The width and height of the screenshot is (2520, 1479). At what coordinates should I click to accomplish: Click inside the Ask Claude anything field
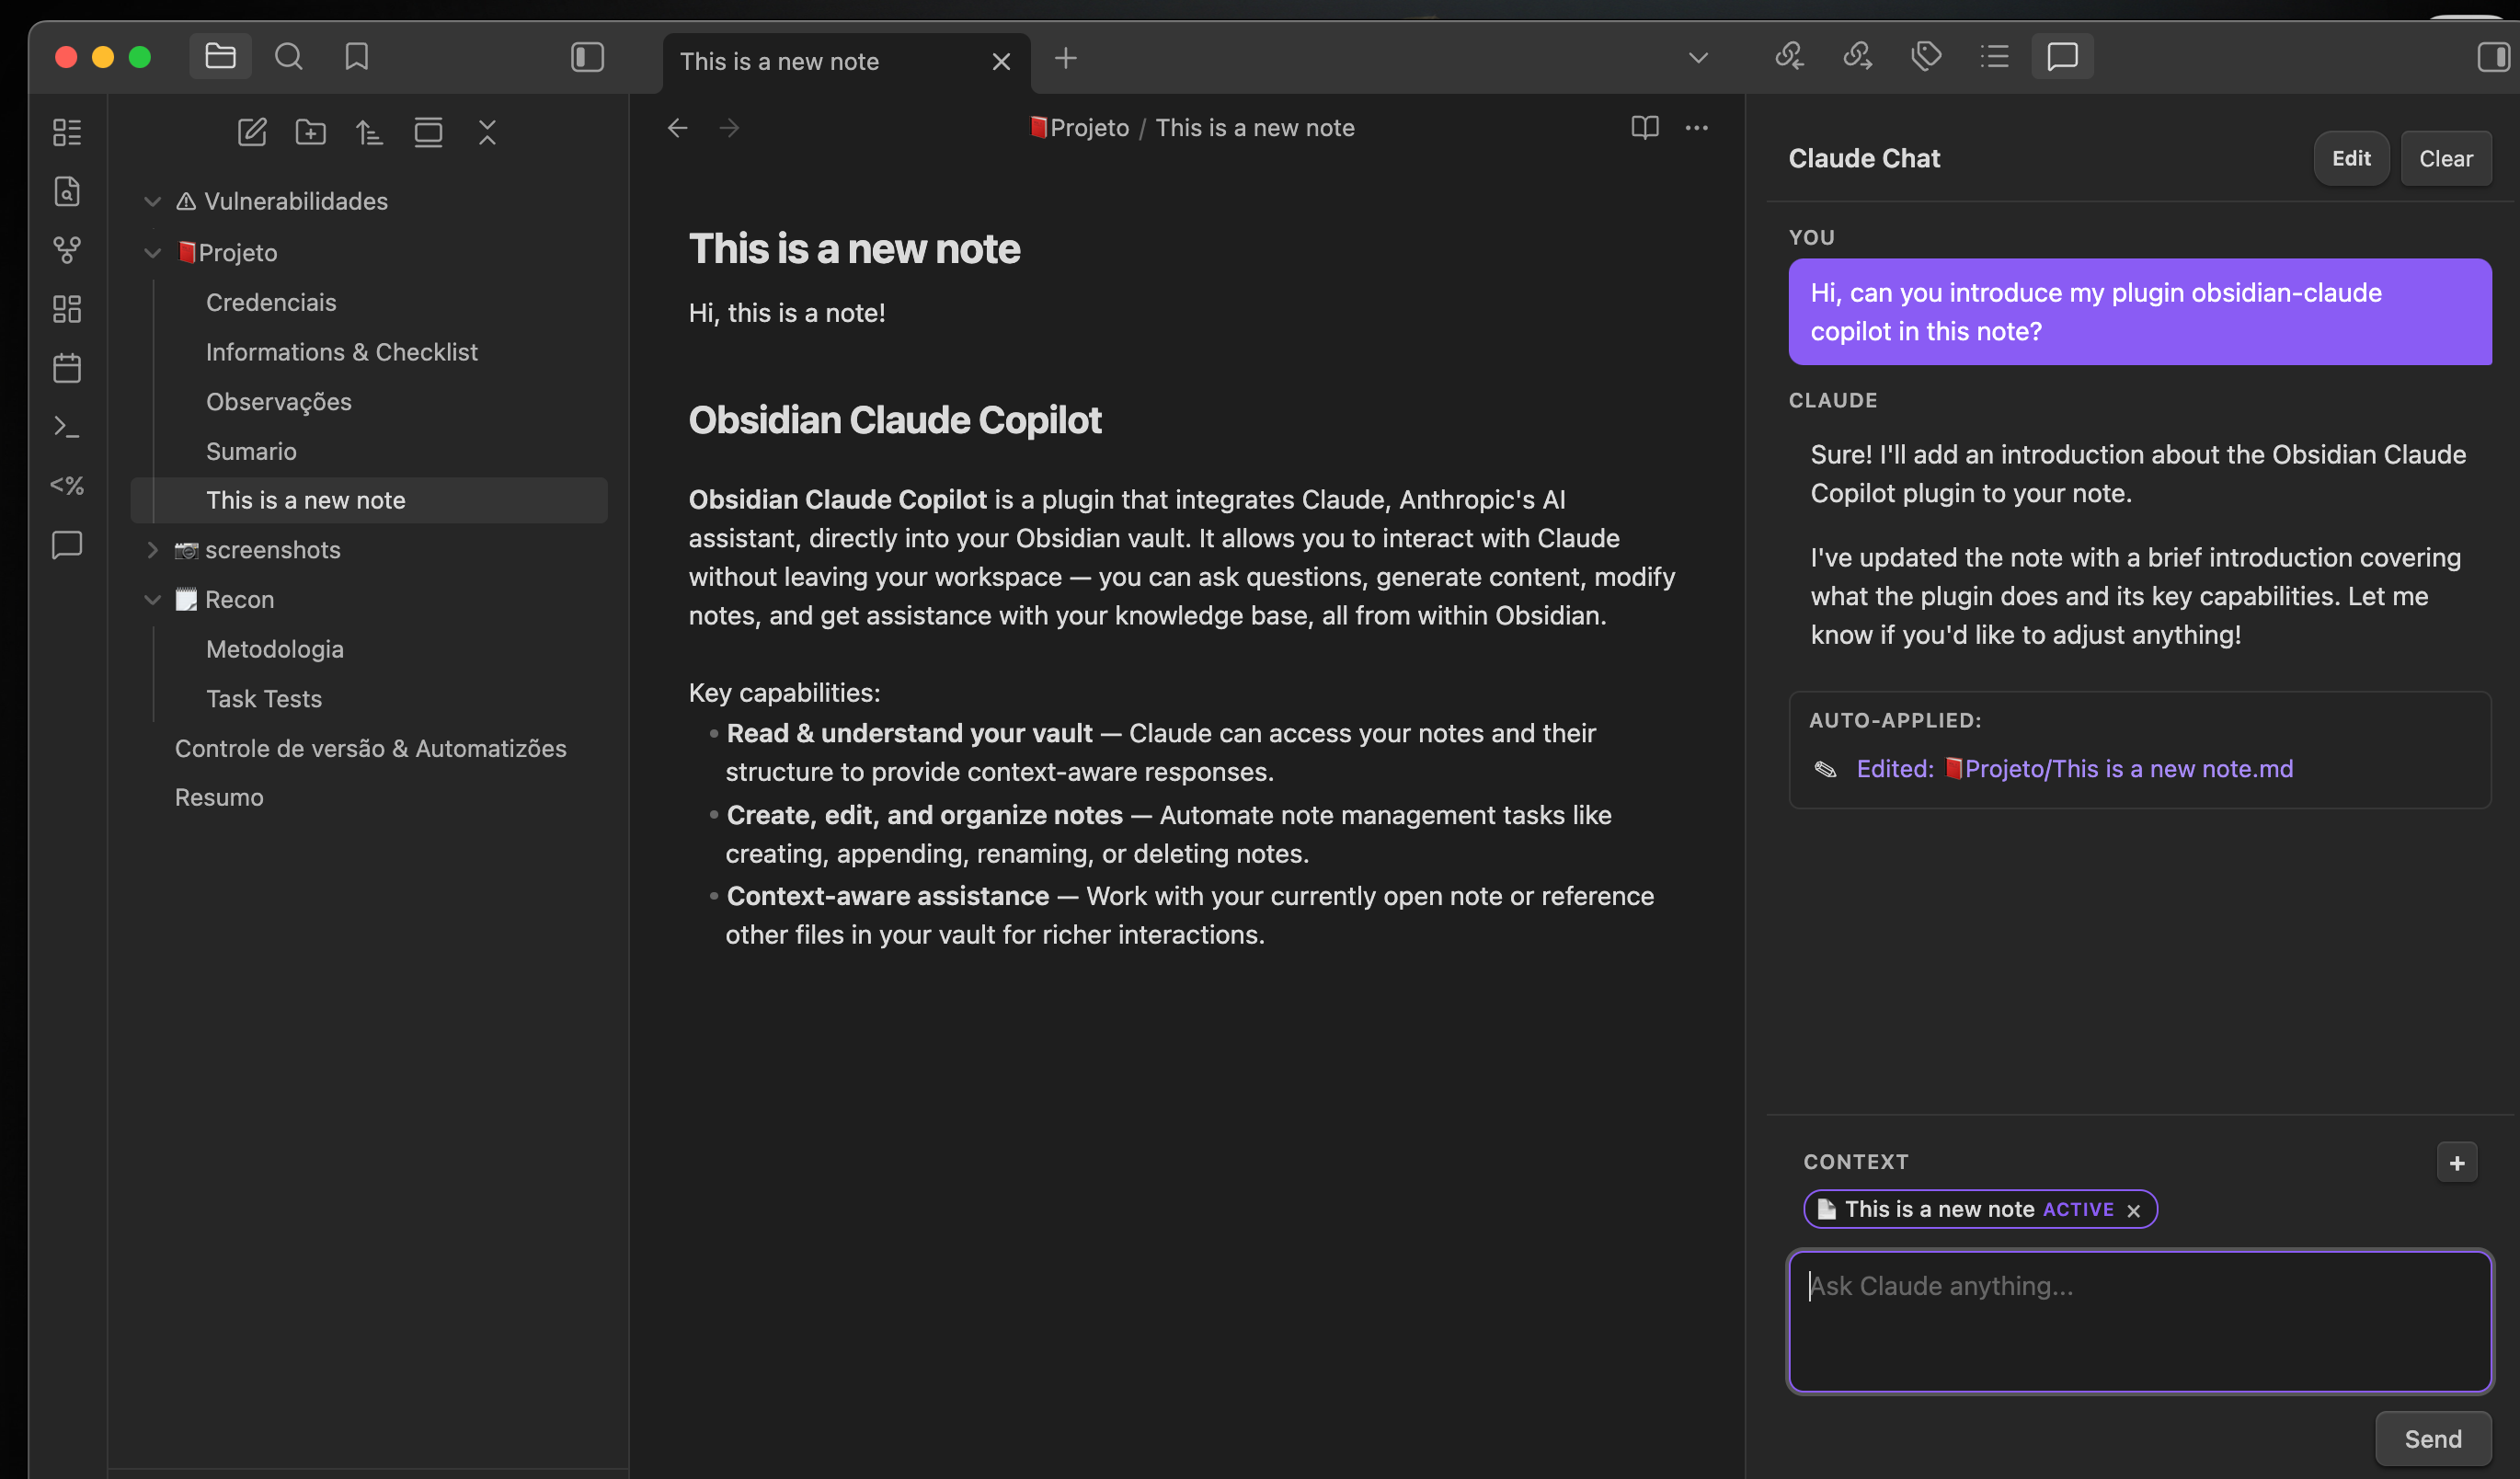tap(2140, 1320)
